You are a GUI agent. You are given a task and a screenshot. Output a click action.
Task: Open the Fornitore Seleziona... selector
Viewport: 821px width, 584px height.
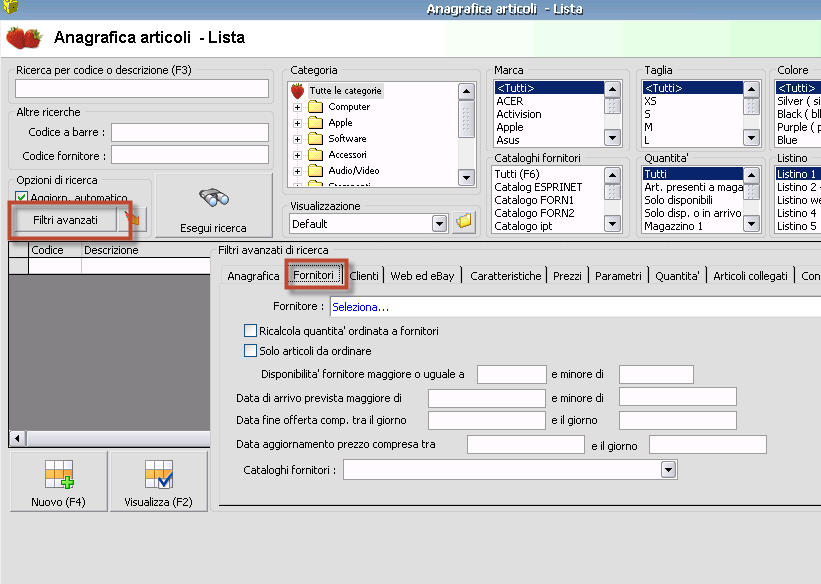pyautogui.click(x=576, y=307)
